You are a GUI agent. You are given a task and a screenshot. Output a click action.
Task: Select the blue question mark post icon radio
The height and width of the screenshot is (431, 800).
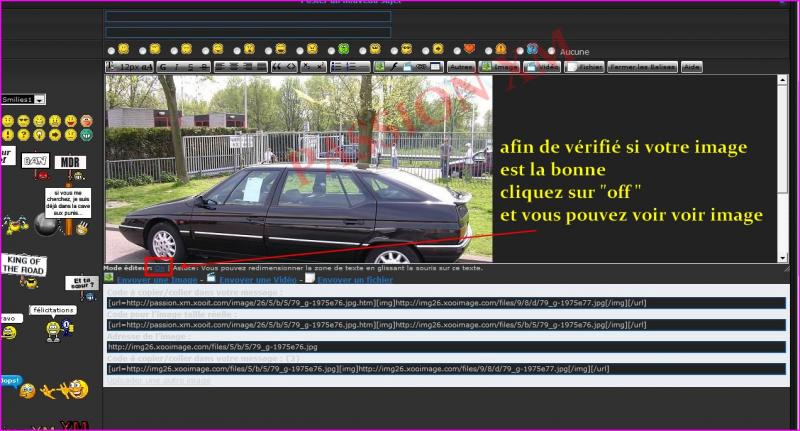coord(520,51)
